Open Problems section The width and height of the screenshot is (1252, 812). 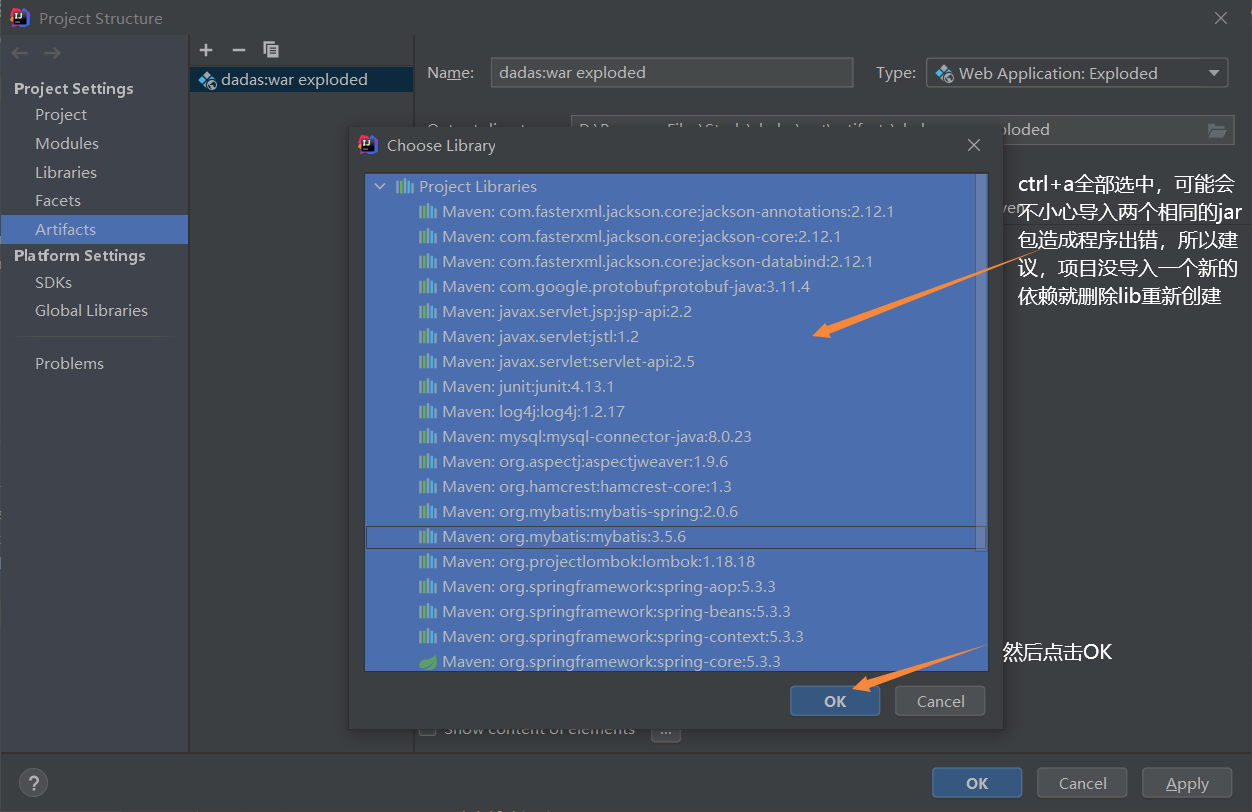click(69, 364)
